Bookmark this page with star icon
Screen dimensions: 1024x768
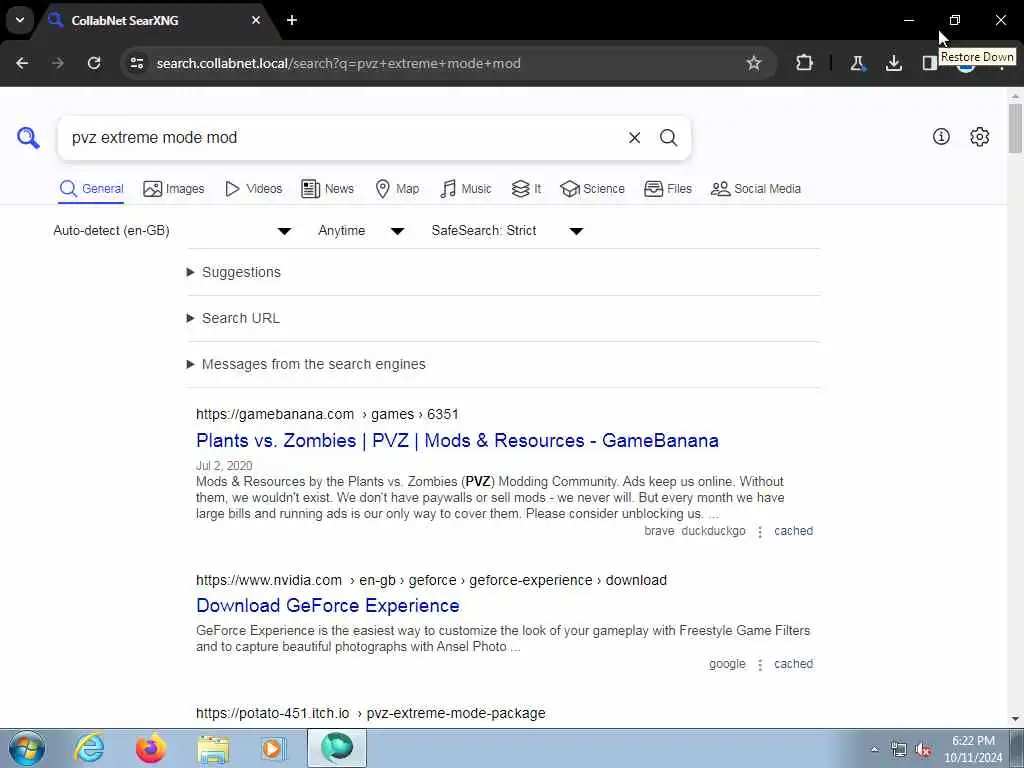(754, 63)
